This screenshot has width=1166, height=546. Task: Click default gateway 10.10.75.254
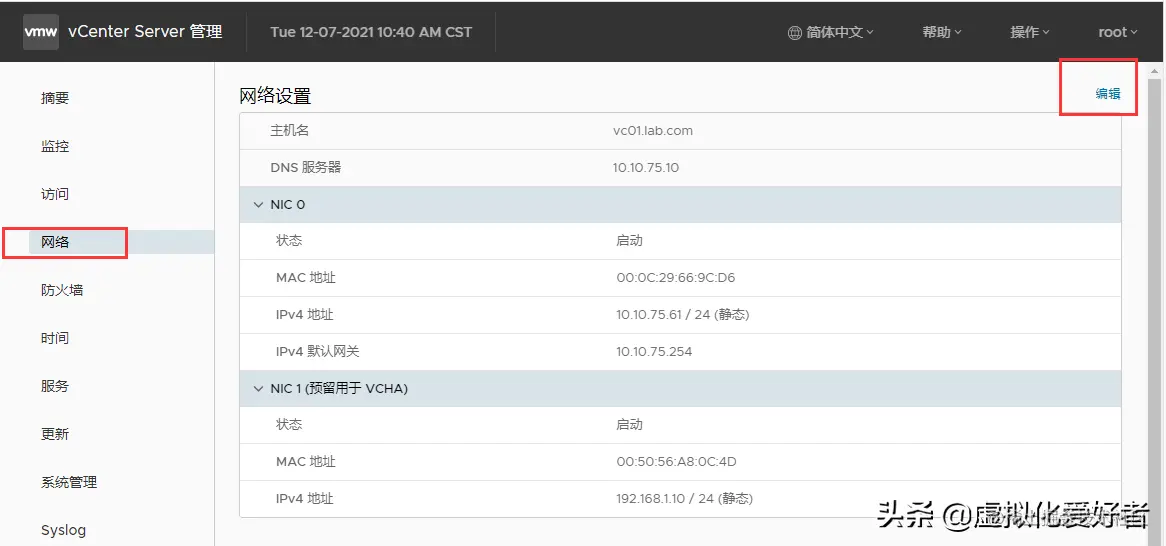click(x=654, y=351)
